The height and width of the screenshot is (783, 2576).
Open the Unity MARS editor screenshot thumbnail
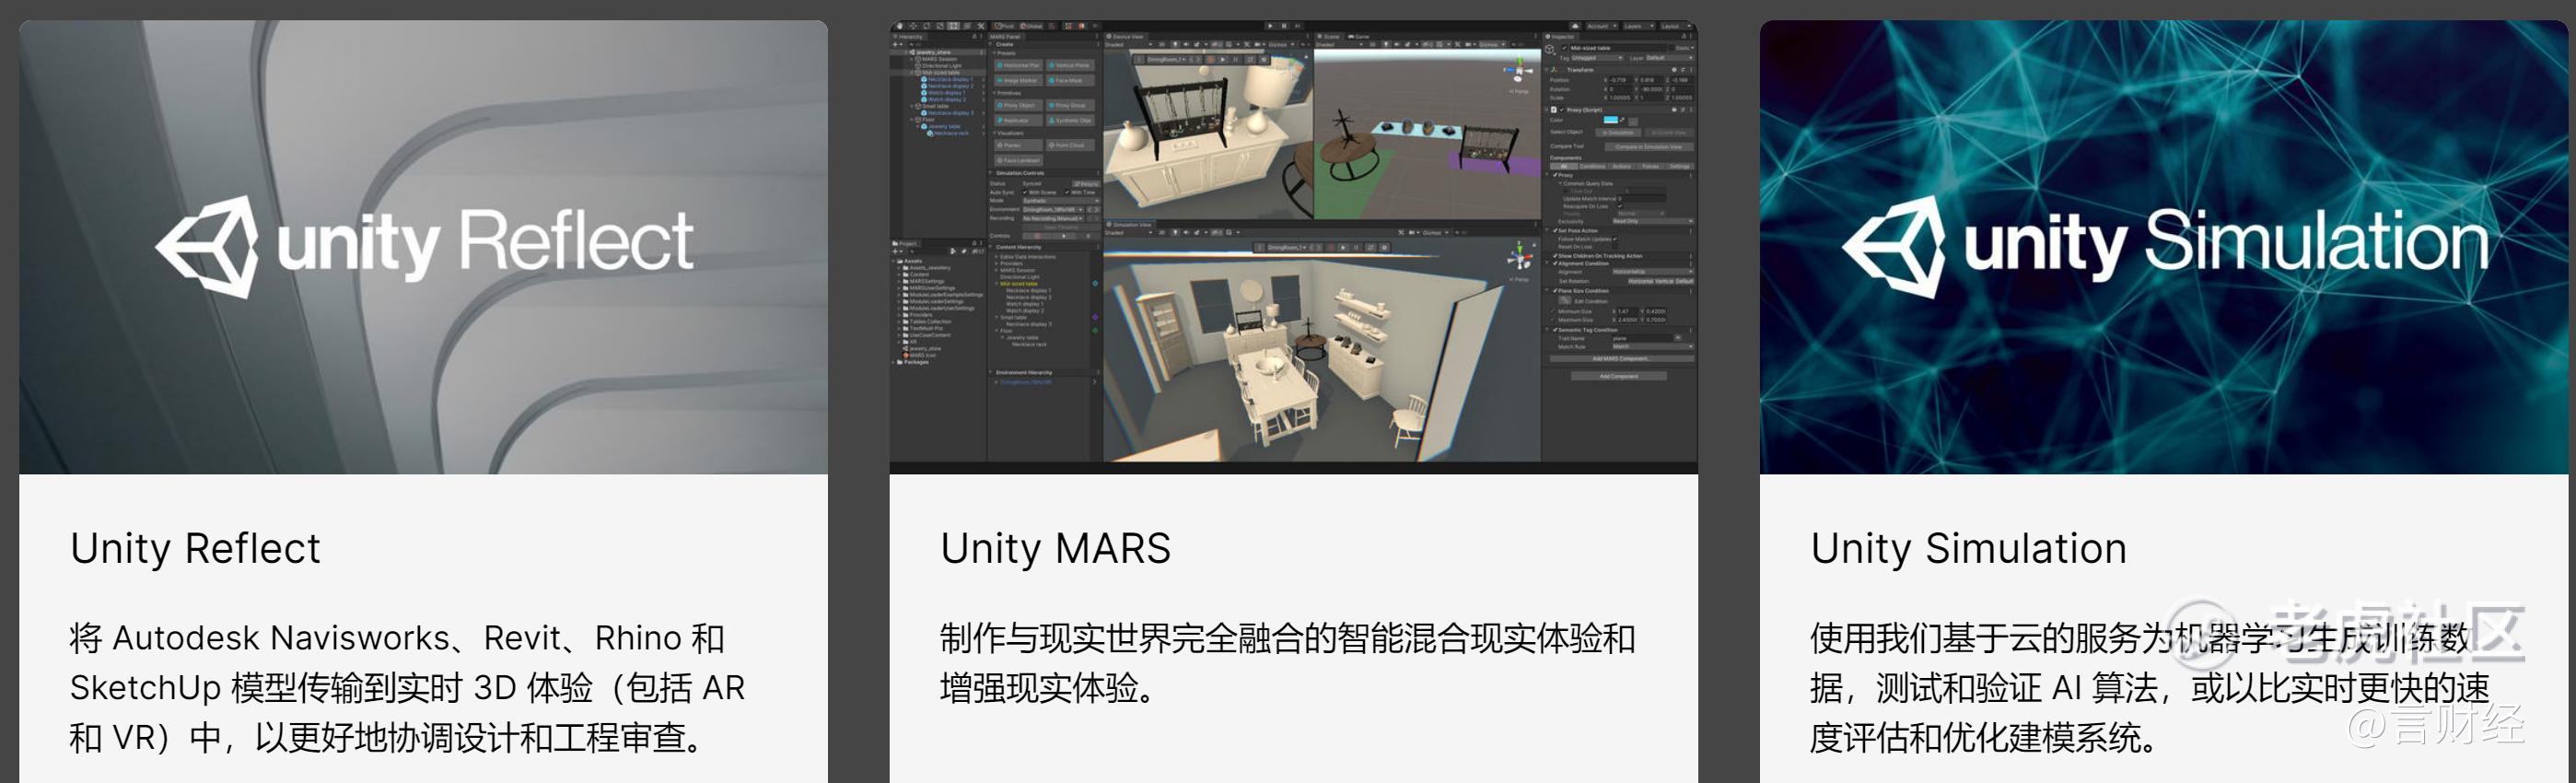coord(1293,247)
